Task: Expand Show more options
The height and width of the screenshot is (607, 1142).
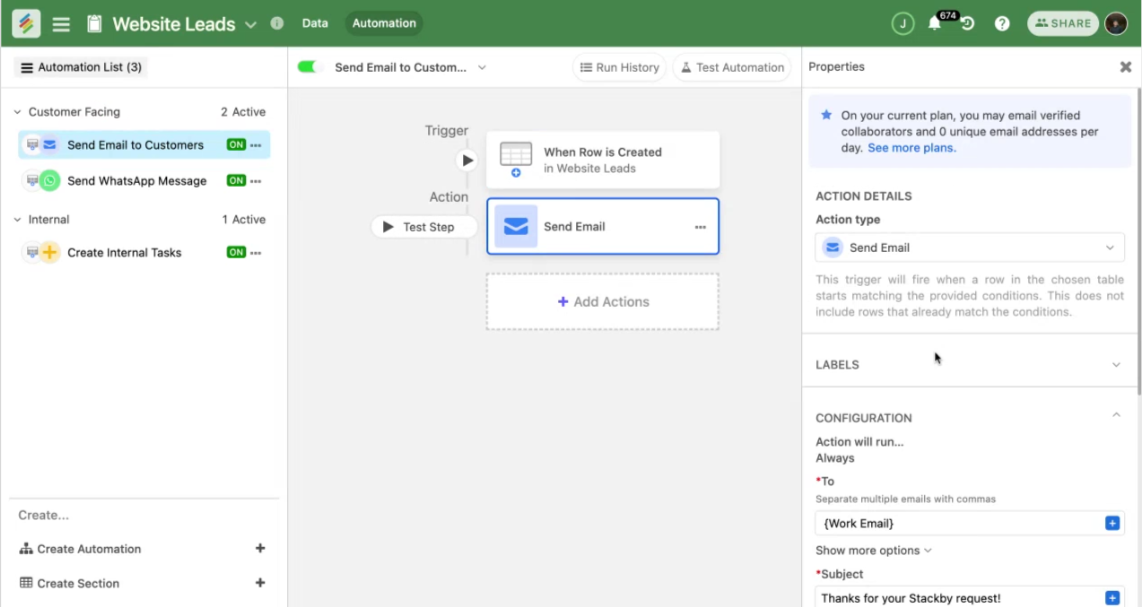Action: pos(873,550)
